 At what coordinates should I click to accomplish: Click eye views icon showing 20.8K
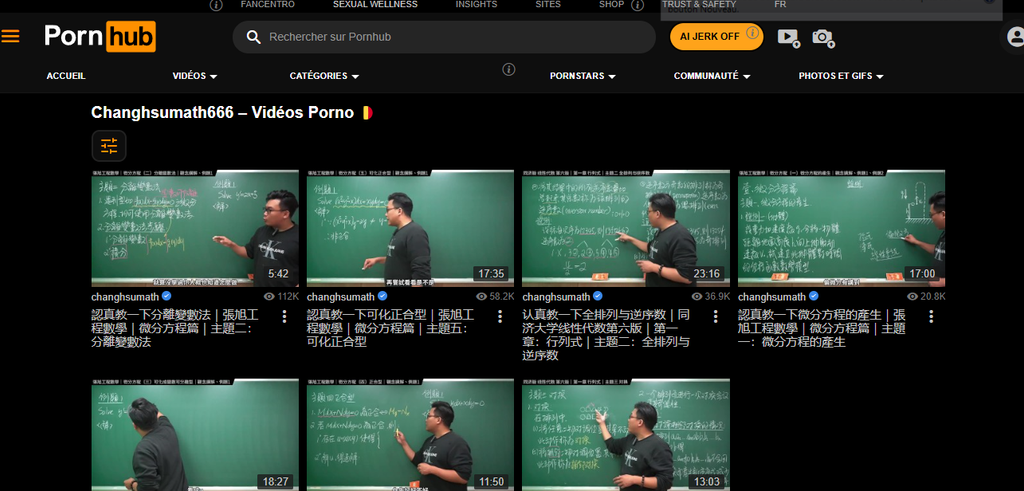pyautogui.click(x=913, y=296)
